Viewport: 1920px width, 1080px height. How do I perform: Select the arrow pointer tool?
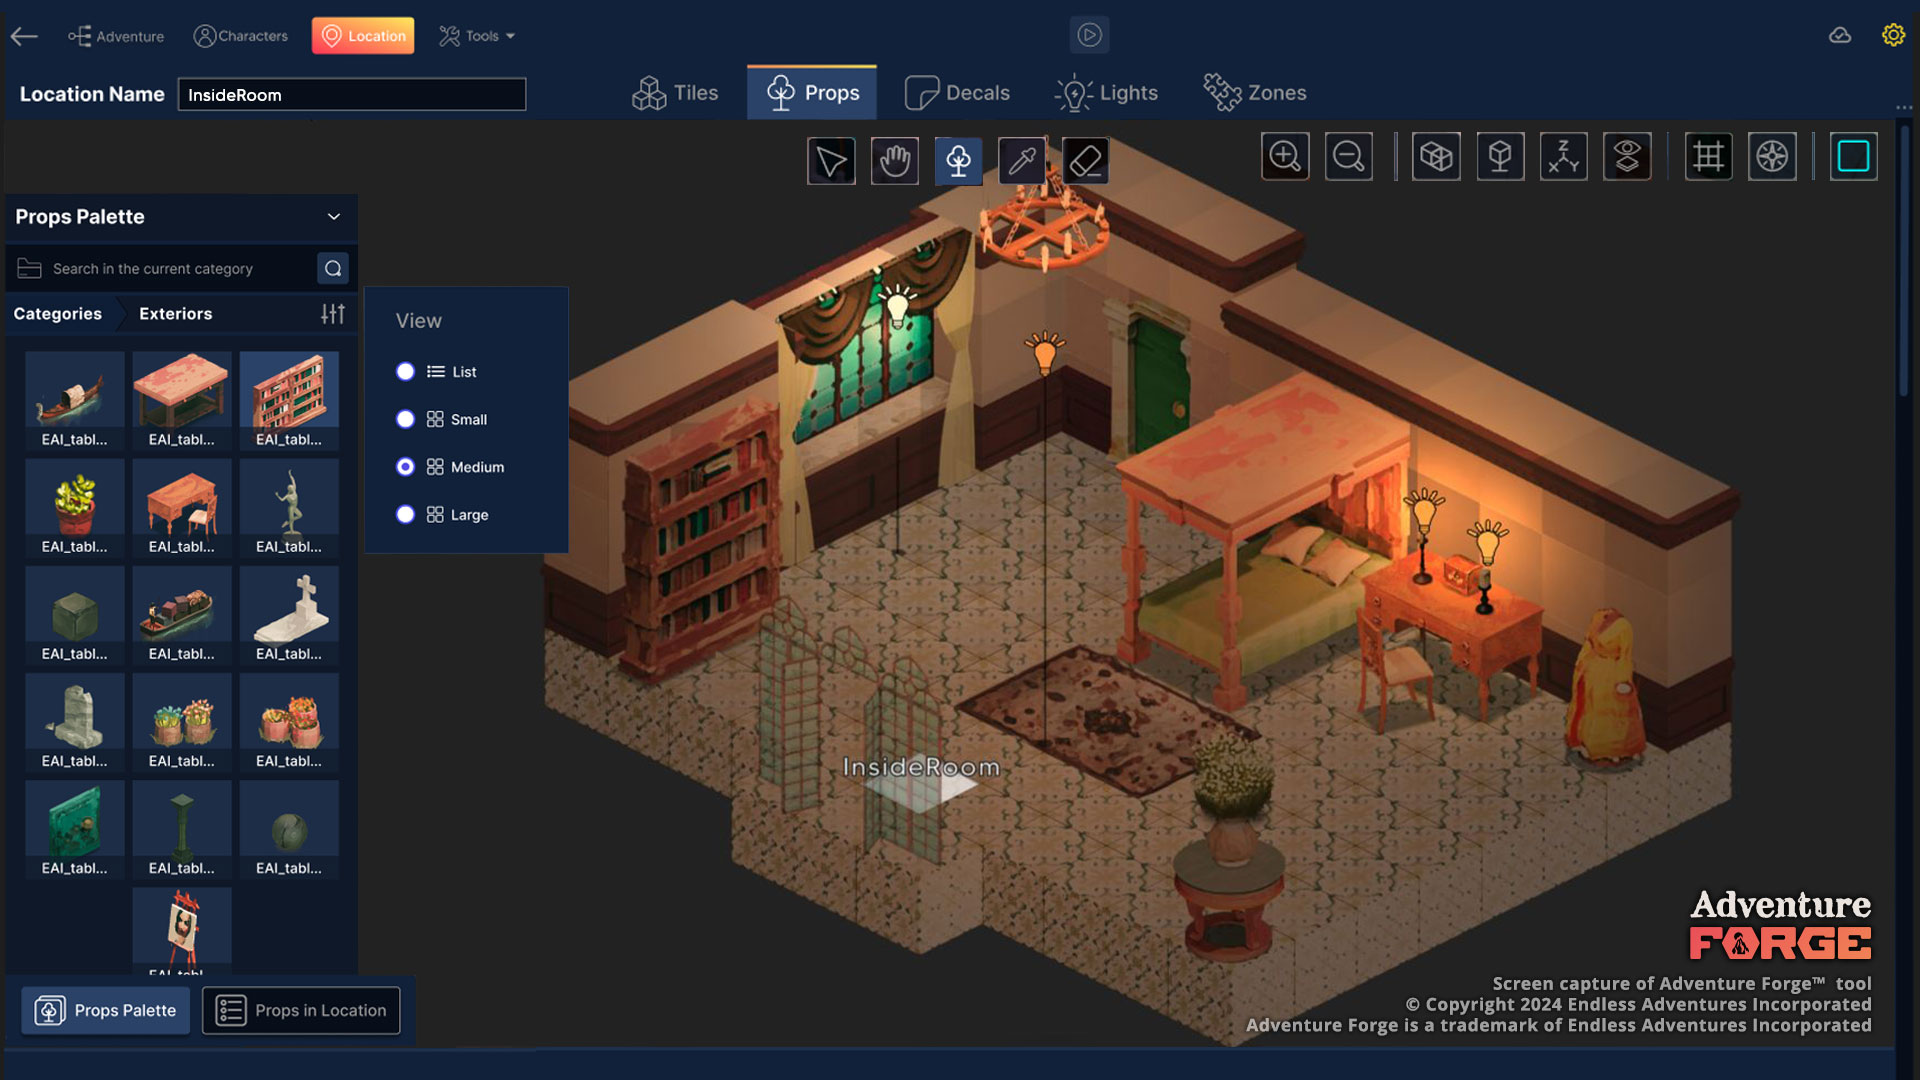click(831, 160)
